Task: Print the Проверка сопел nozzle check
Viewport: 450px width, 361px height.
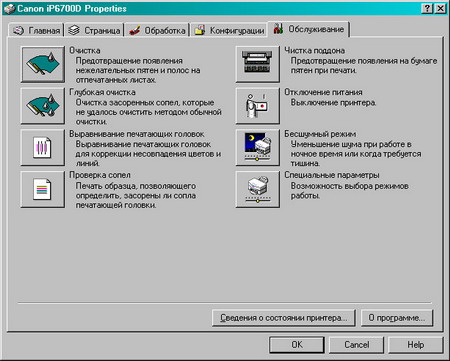Action: tap(43, 189)
